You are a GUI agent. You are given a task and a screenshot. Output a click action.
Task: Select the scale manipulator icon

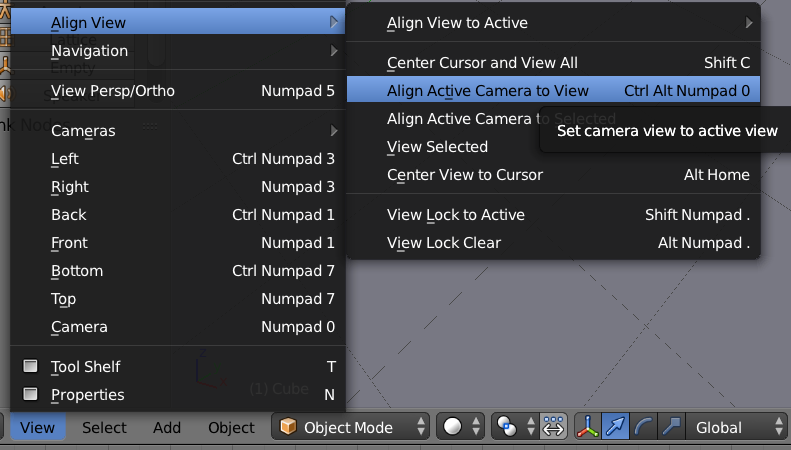670,427
